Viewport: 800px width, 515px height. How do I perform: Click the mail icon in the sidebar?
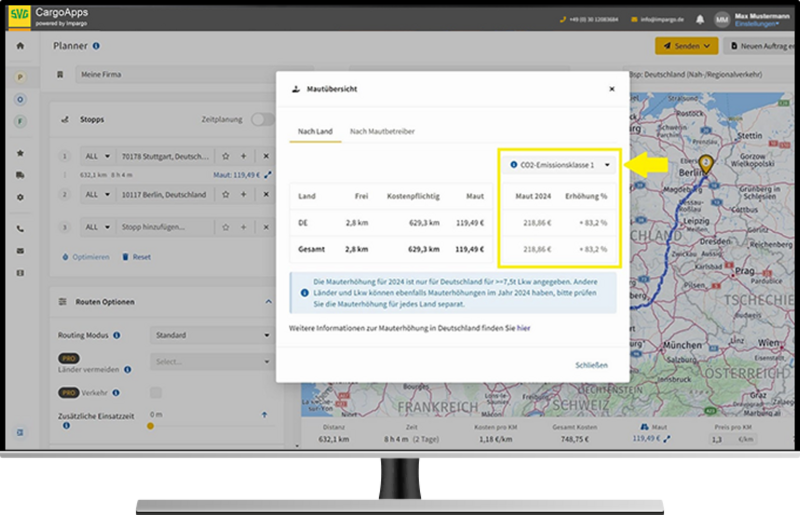coord(20,250)
